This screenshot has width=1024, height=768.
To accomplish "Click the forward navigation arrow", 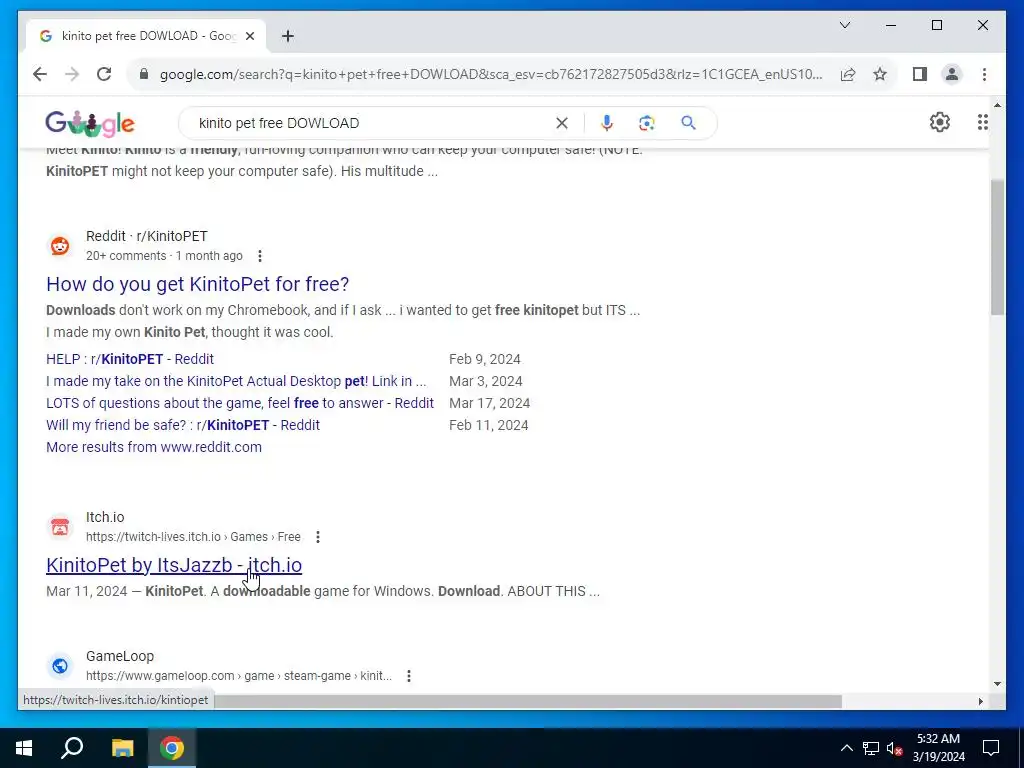I will tap(72, 74).
